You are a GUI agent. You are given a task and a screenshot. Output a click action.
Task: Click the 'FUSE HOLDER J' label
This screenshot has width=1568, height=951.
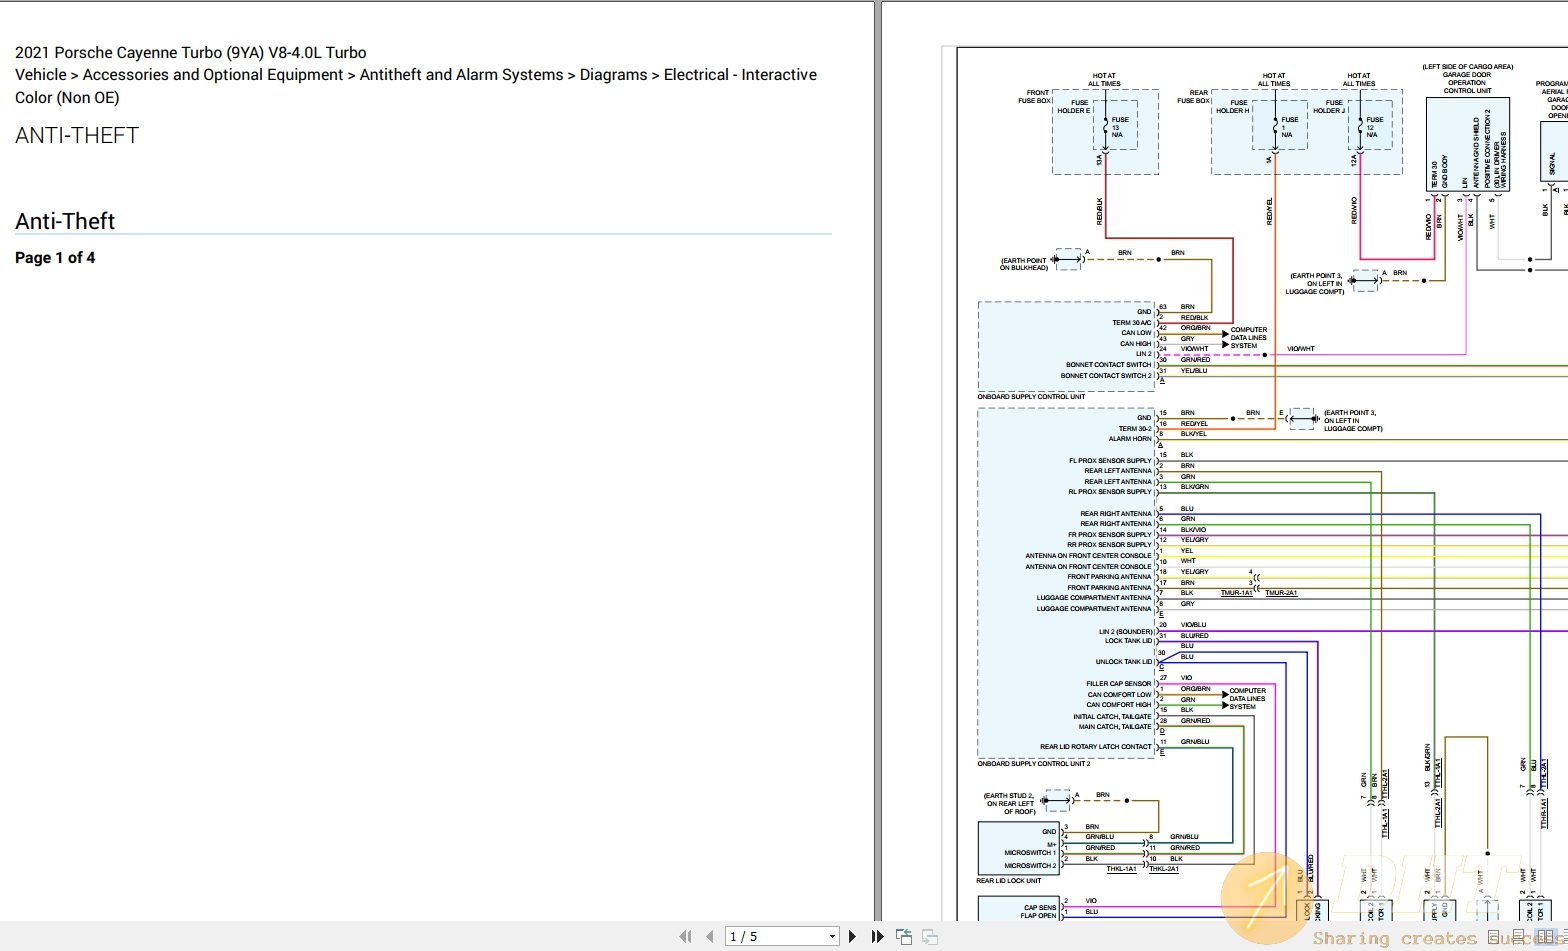[1329, 106]
